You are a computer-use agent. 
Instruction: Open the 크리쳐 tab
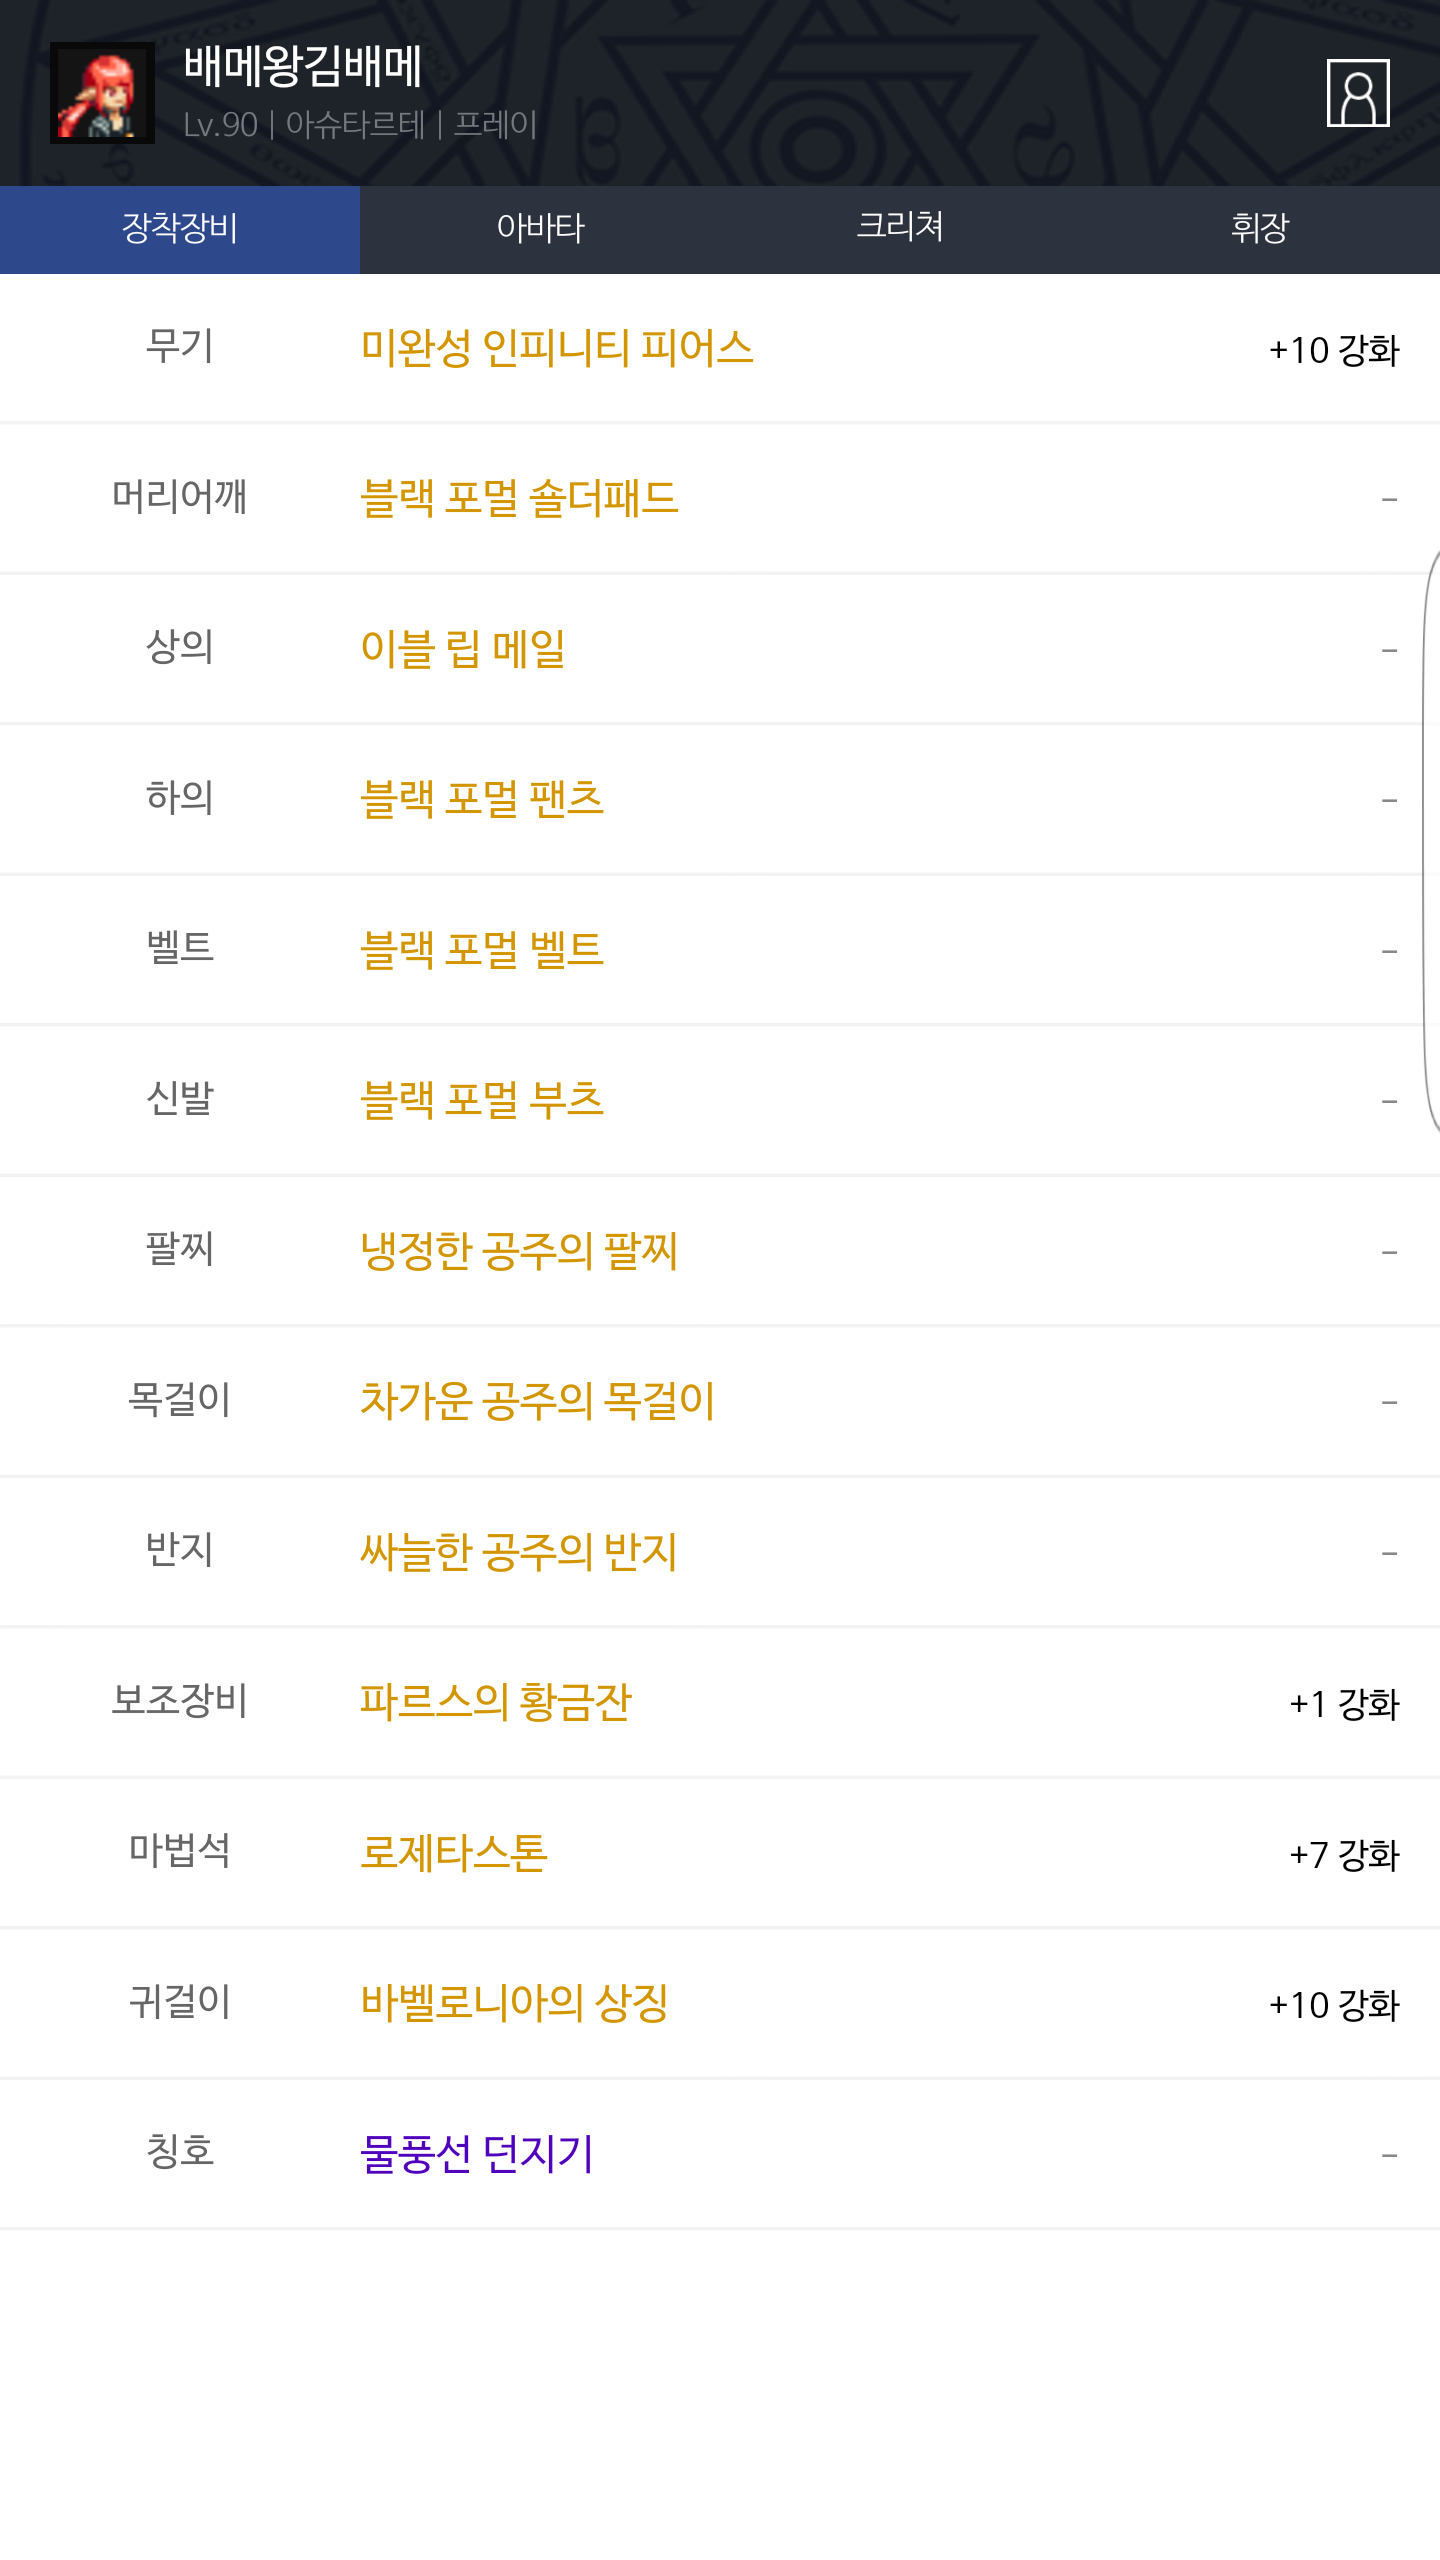(x=900, y=229)
